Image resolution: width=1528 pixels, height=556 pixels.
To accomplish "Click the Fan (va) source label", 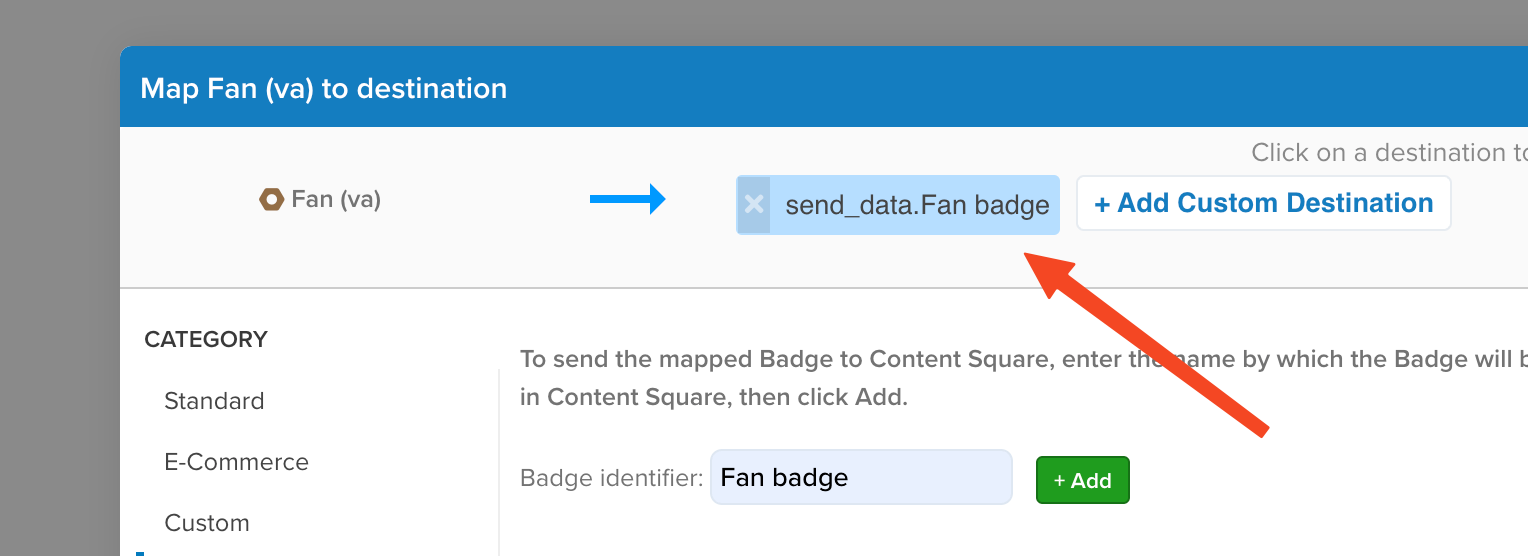I will (336, 199).
